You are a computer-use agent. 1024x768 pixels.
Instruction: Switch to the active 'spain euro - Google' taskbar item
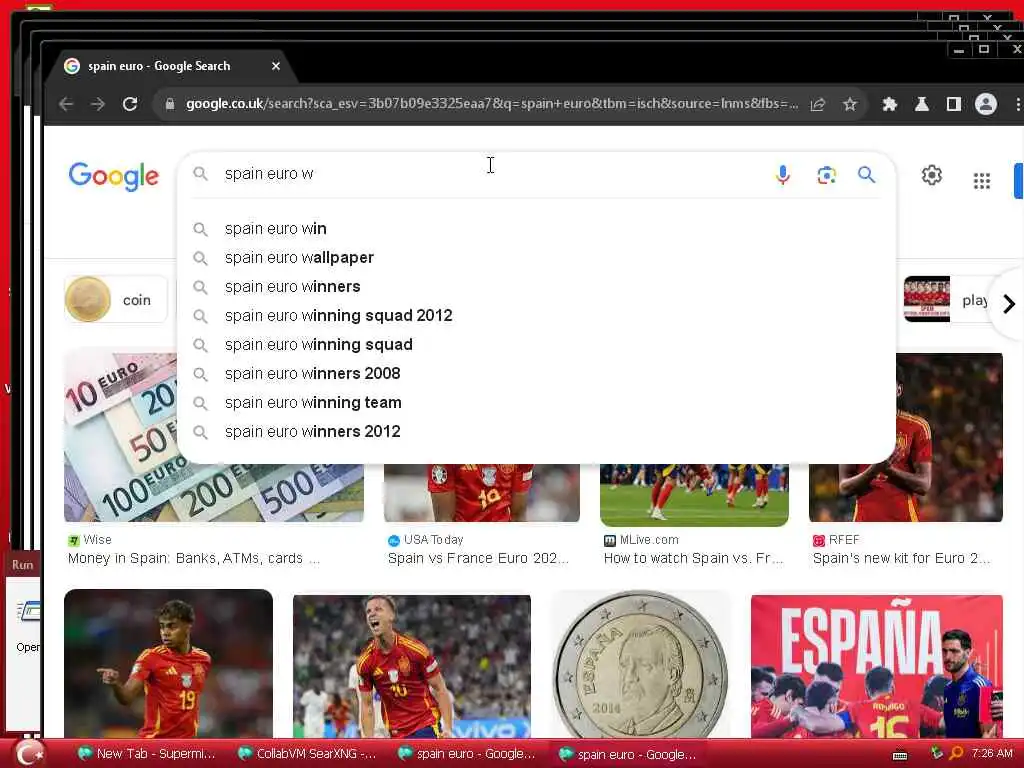coord(627,754)
